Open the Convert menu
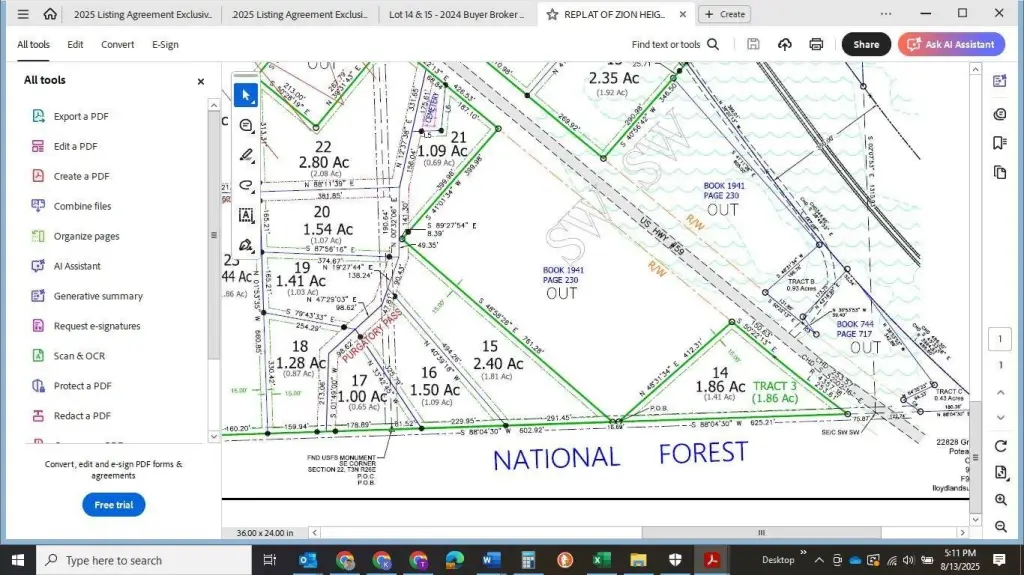This screenshot has height=575, width=1024. (117, 44)
